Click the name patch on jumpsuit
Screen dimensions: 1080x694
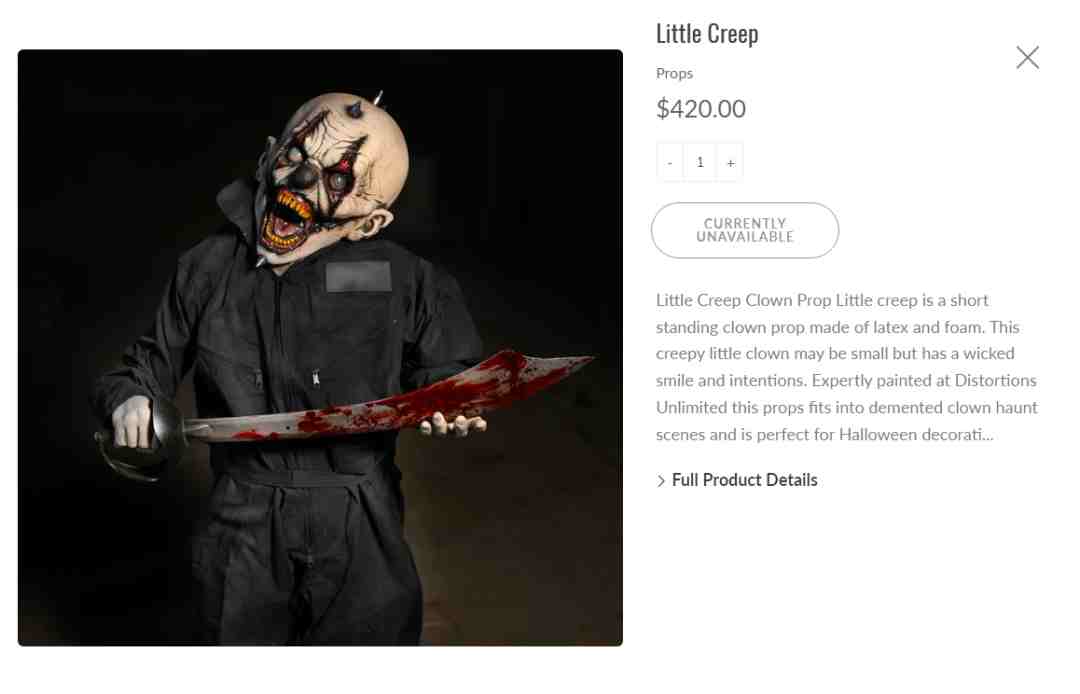[x=358, y=276]
